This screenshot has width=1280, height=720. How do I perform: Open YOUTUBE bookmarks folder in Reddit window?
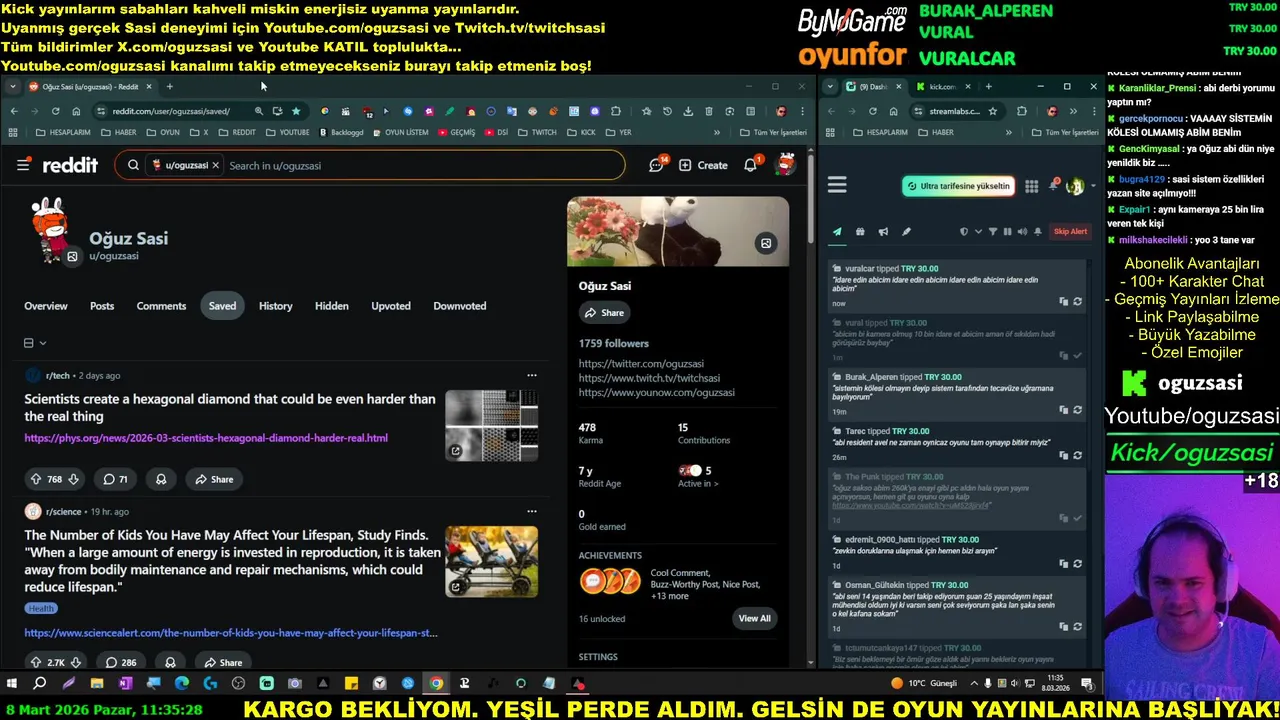287,132
